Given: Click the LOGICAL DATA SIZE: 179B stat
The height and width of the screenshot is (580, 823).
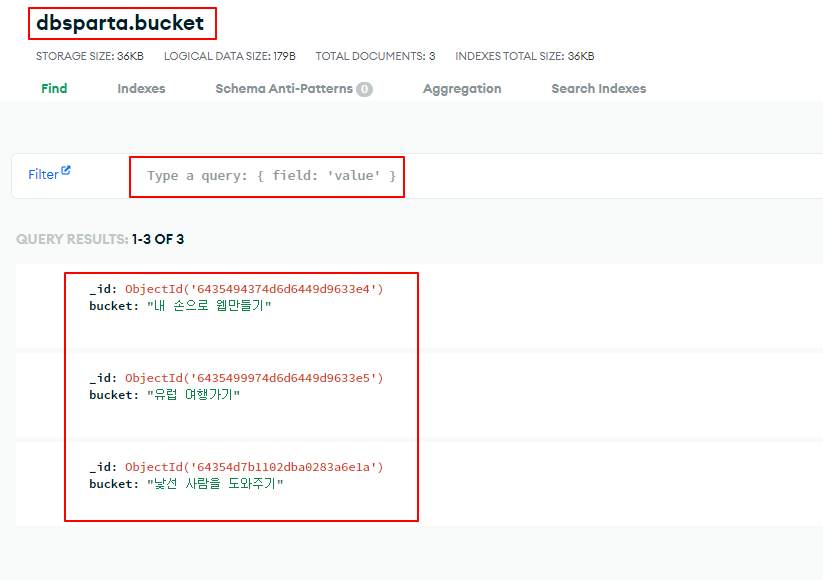Looking at the screenshot, I should [230, 56].
